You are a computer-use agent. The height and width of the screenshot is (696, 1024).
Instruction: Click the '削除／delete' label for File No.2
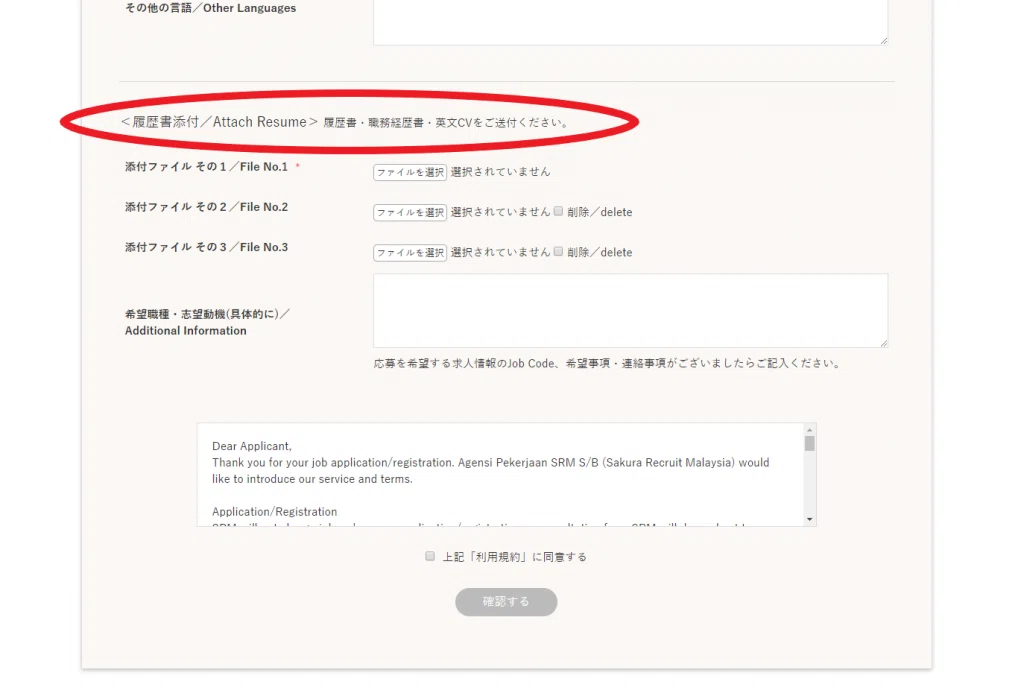(600, 212)
